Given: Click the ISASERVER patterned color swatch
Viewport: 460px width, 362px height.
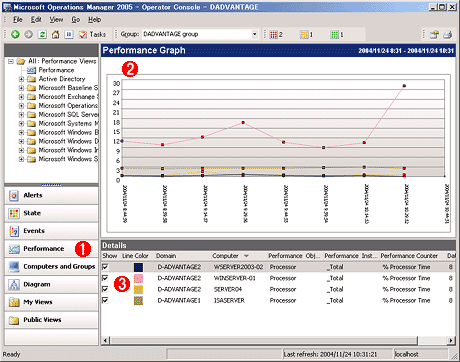Looking at the screenshot, I should [138, 301].
